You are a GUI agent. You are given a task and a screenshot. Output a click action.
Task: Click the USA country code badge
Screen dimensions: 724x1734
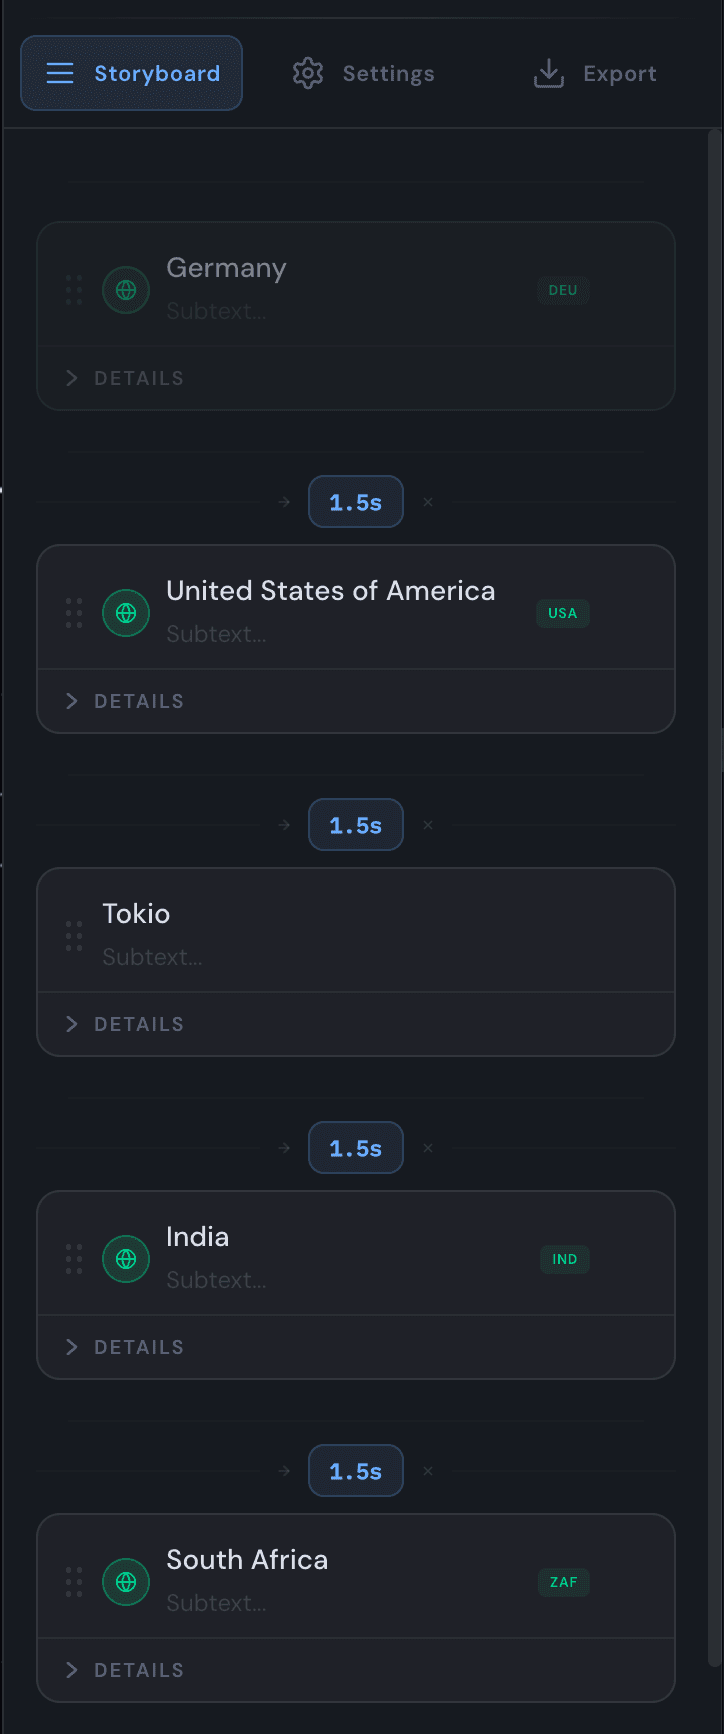(x=563, y=613)
